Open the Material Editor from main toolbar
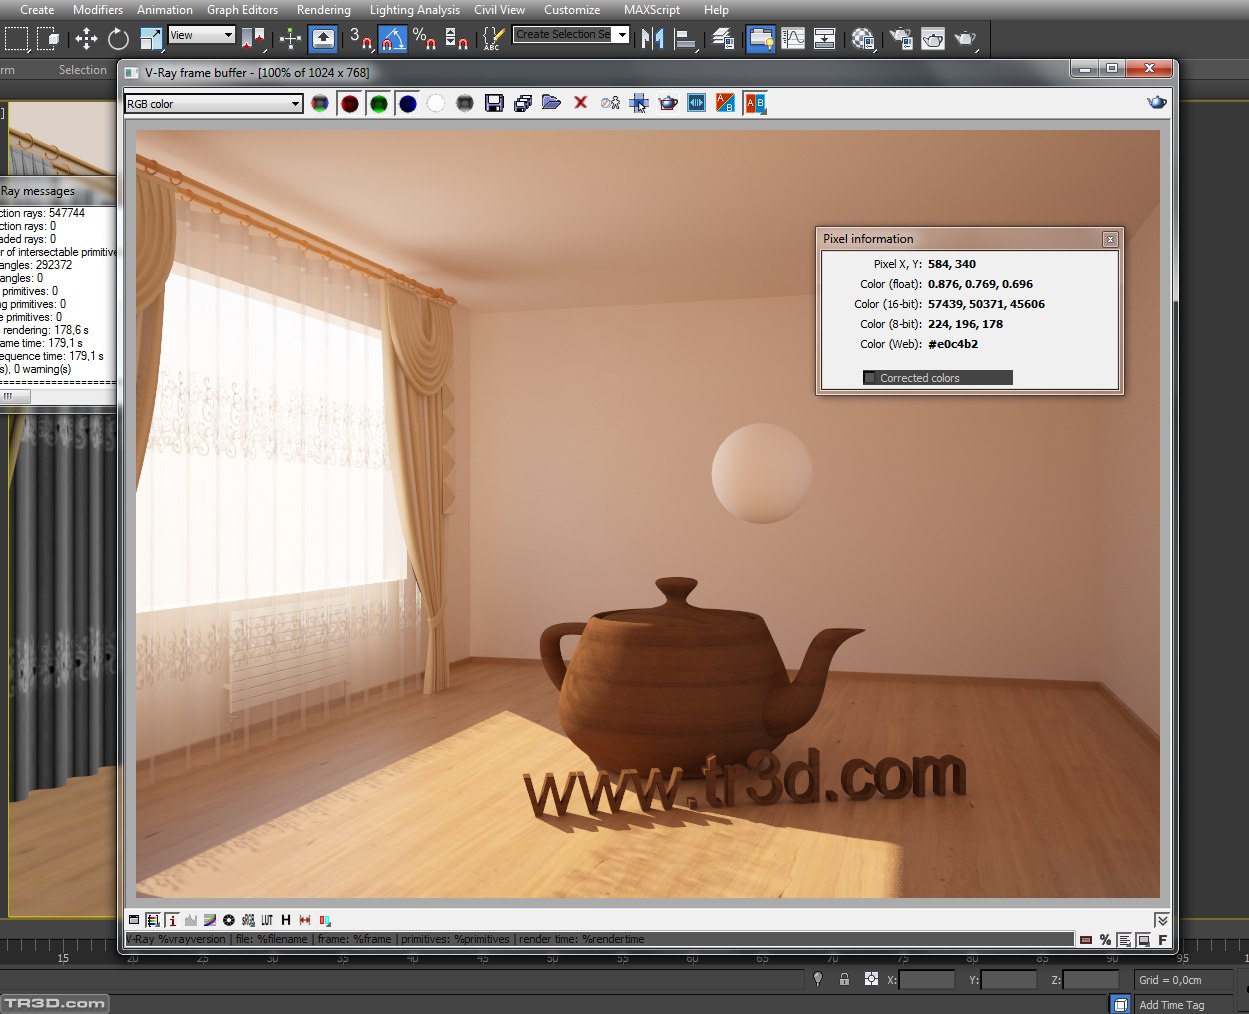 (x=863, y=39)
